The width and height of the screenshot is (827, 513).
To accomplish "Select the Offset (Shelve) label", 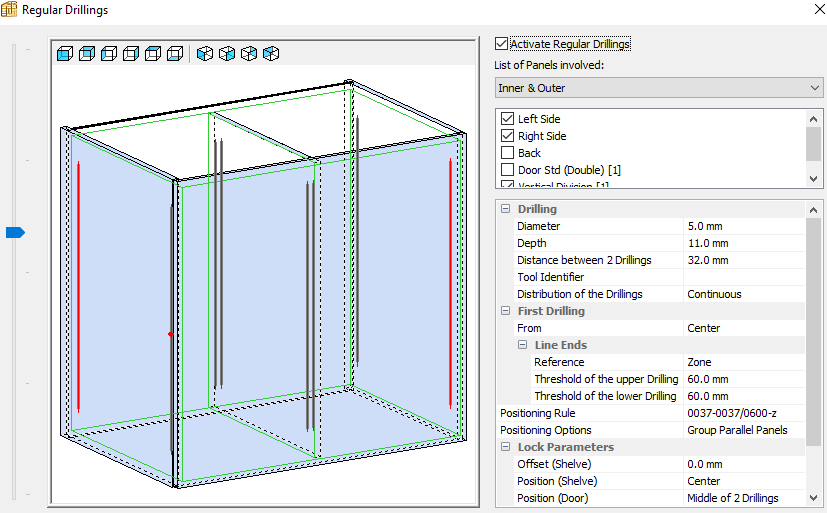I will pos(554,464).
